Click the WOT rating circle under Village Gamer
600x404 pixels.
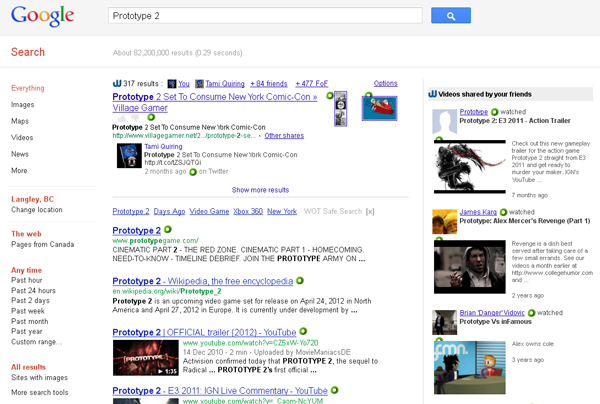click(x=151, y=117)
